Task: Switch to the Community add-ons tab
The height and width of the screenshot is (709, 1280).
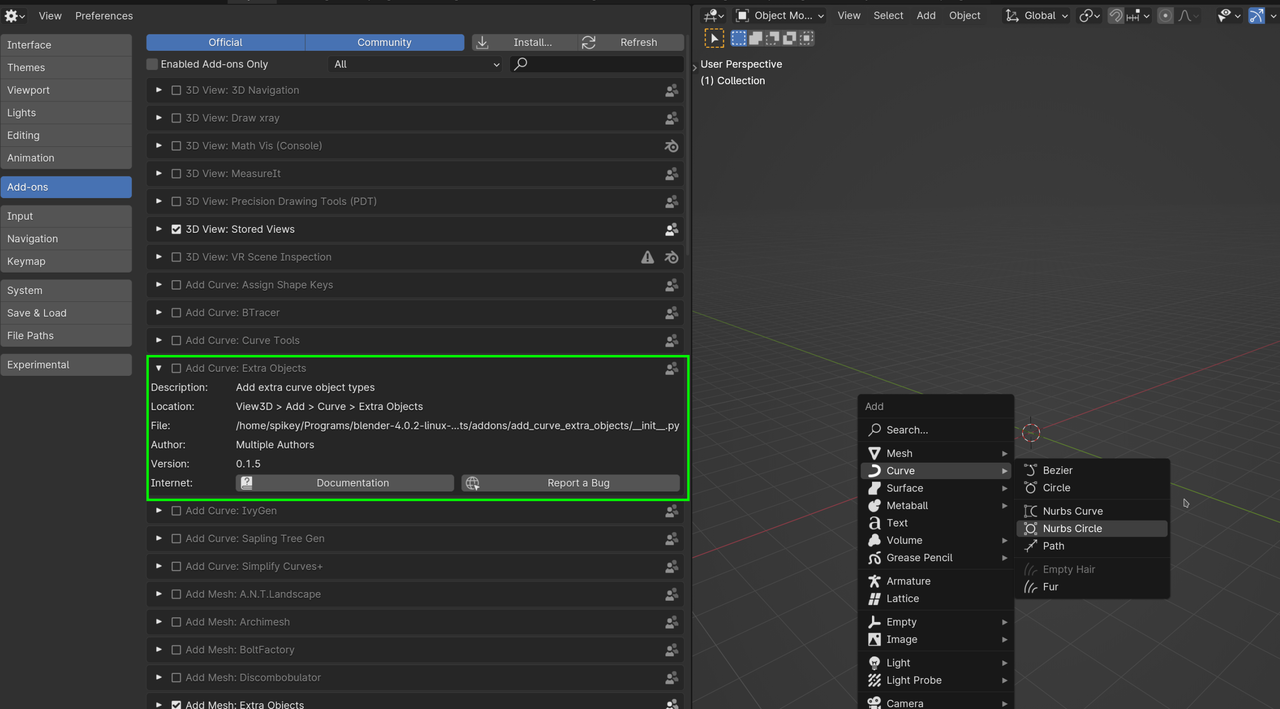Action: click(x=384, y=42)
